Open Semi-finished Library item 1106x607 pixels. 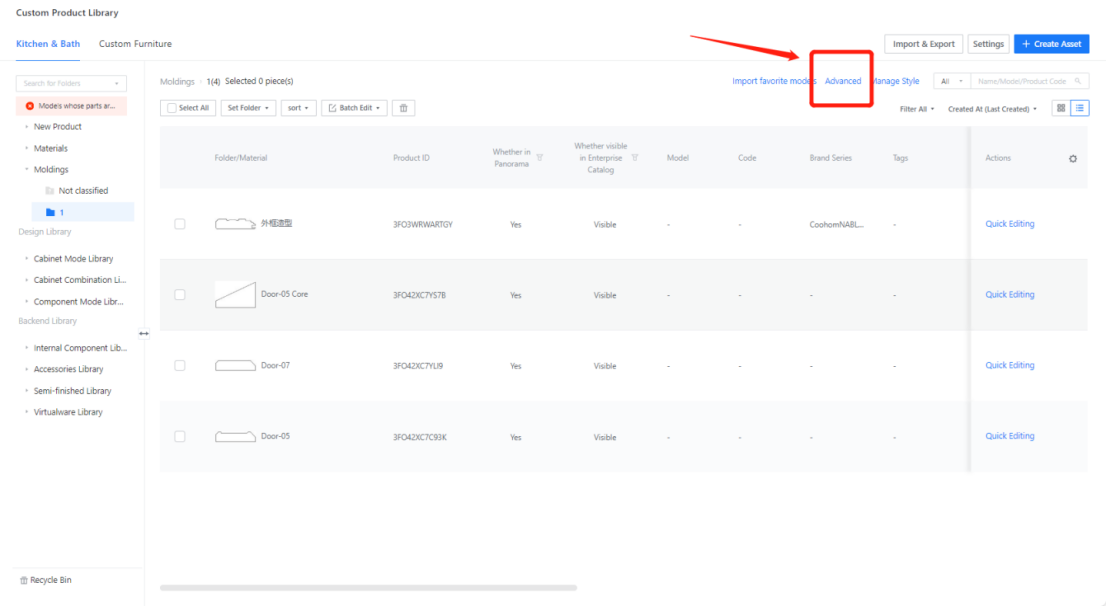(72, 391)
